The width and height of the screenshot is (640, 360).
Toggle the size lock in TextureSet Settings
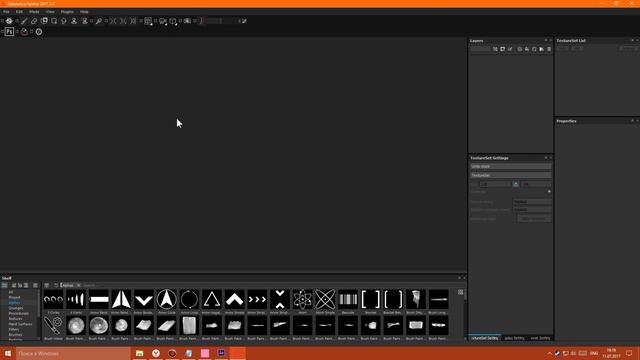(516, 184)
